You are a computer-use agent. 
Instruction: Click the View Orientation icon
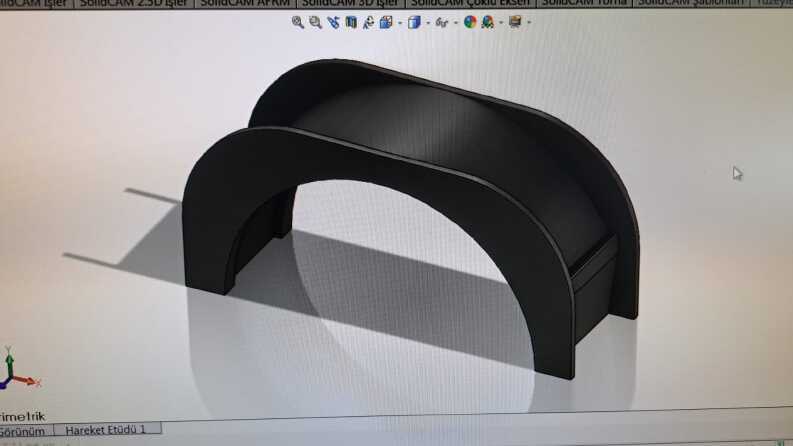coord(386,22)
